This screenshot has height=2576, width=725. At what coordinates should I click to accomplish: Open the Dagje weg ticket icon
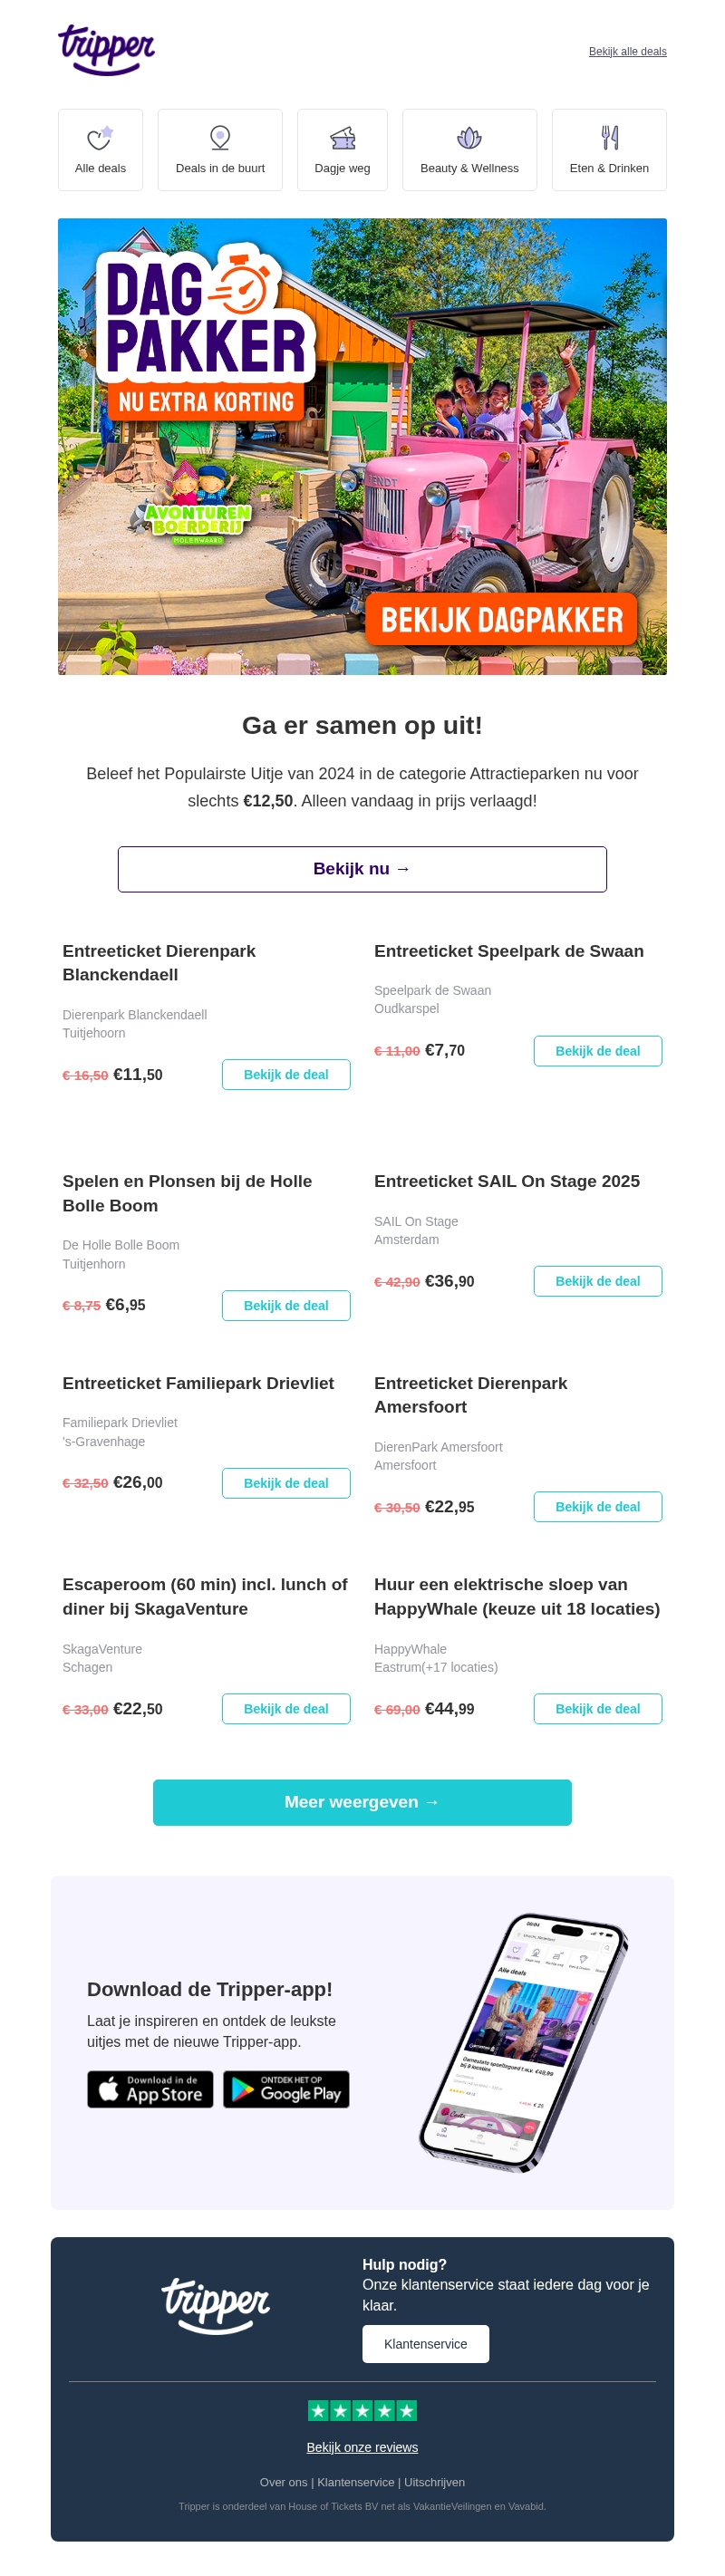(x=343, y=138)
